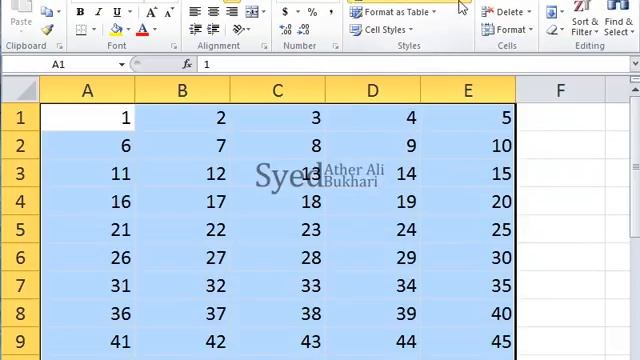640x360 pixels.
Task: Toggle Italic formatting
Action: (x=98, y=12)
